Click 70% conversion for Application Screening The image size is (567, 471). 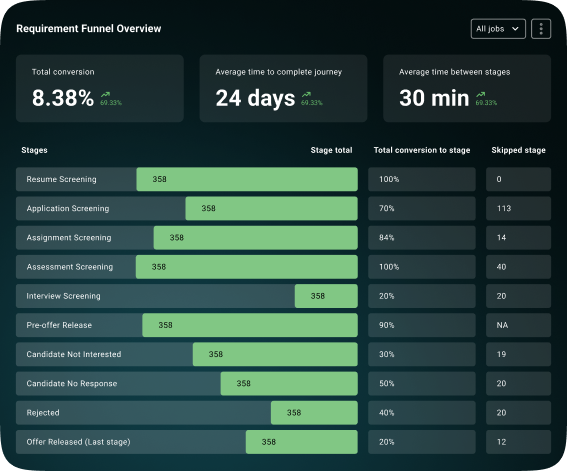coord(387,208)
